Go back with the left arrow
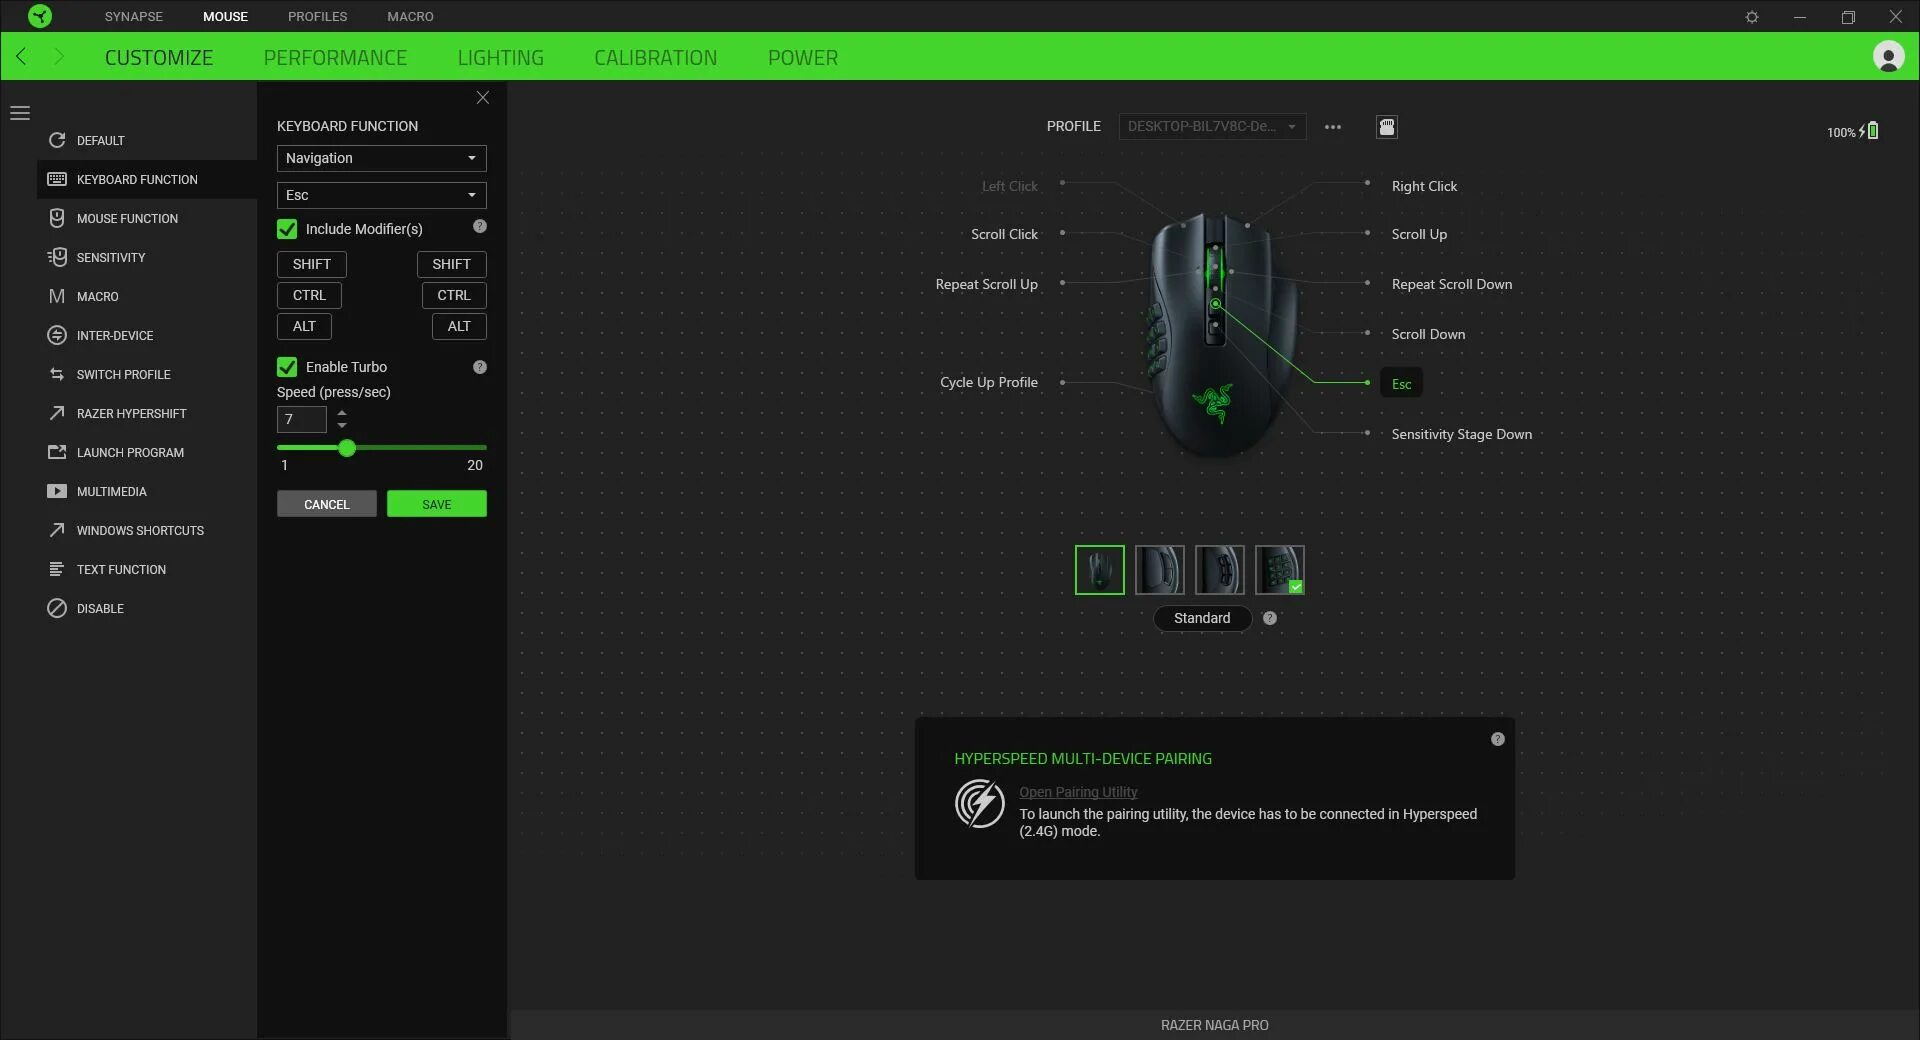 21,57
